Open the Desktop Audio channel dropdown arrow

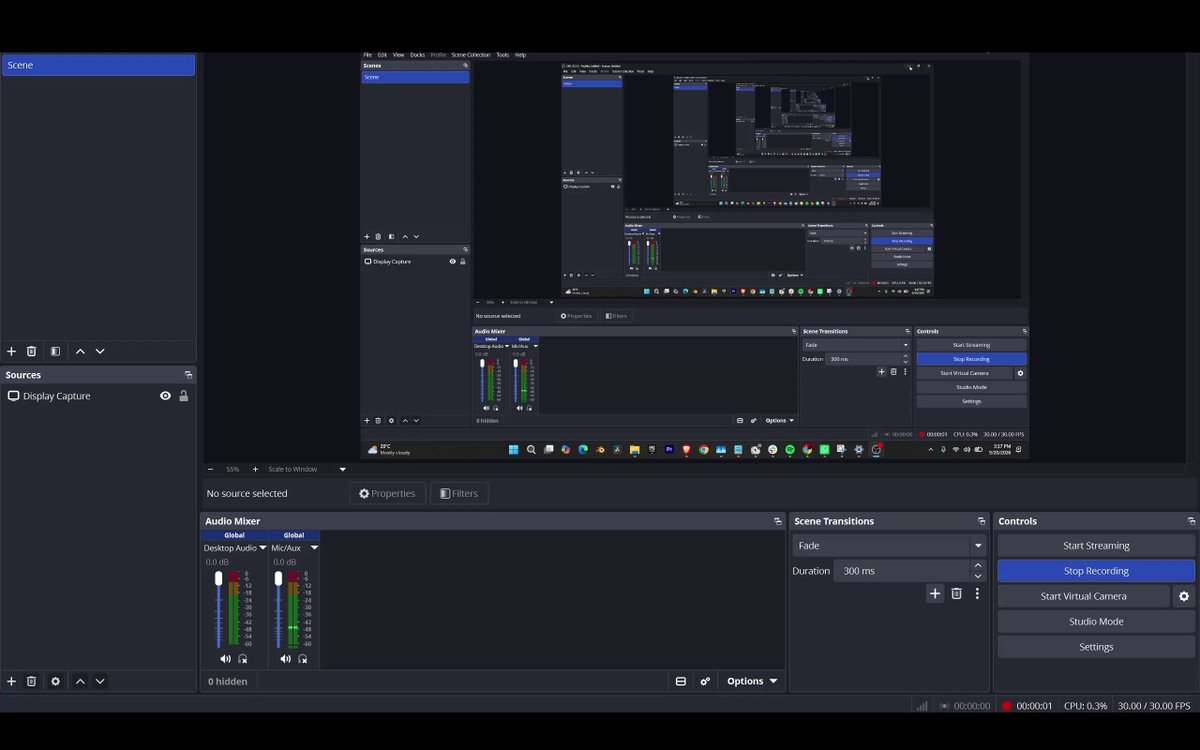(263, 548)
